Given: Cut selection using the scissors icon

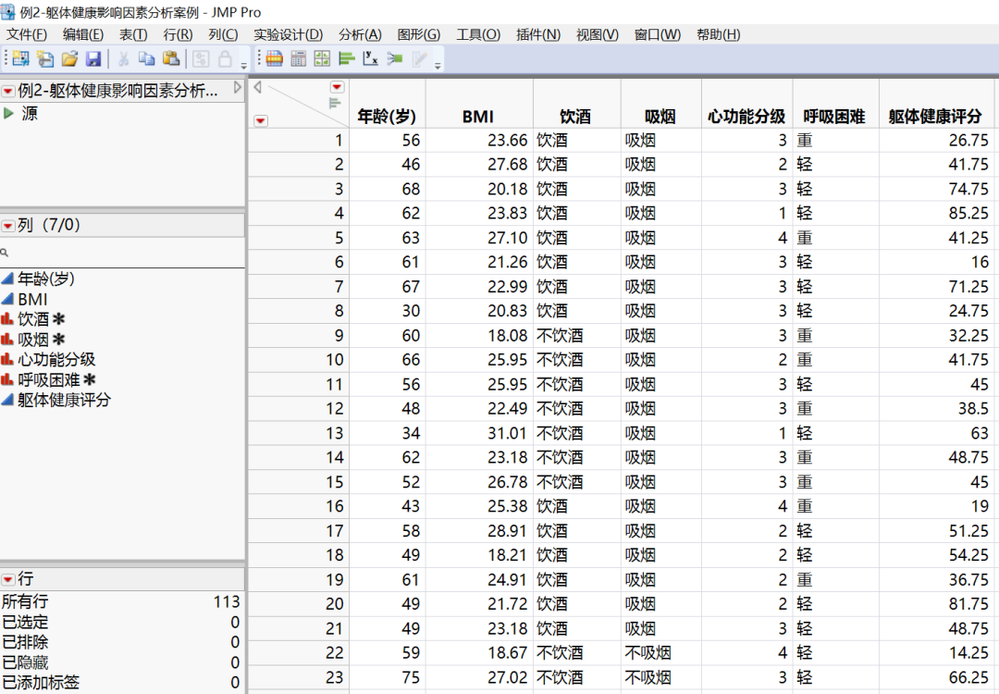Looking at the screenshot, I should 125,58.
